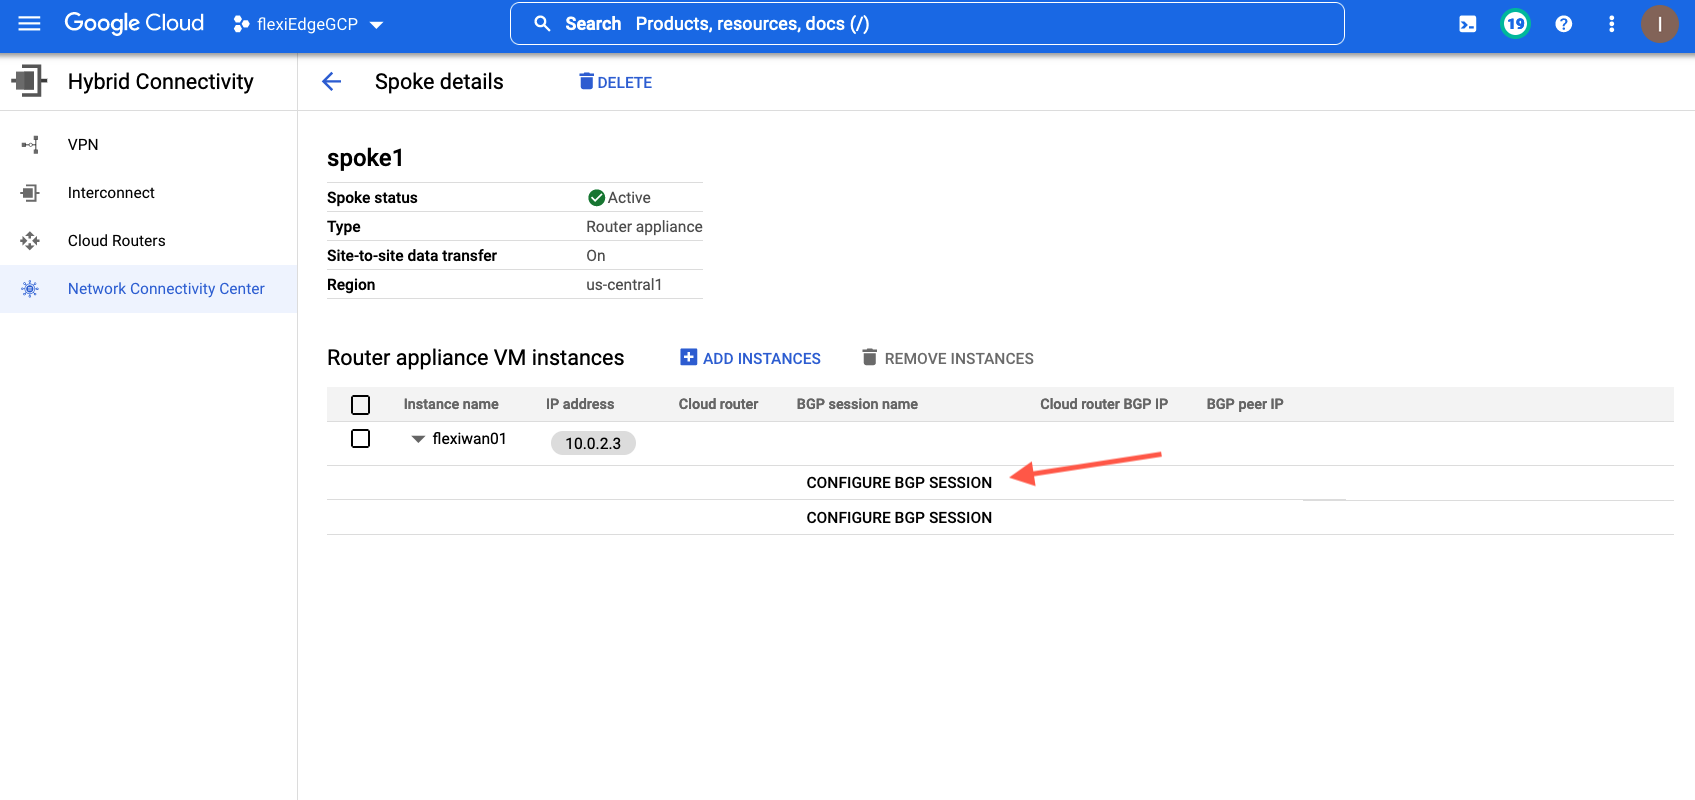Click the DELETE spoke button
The image size is (1695, 800).
[x=615, y=82]
